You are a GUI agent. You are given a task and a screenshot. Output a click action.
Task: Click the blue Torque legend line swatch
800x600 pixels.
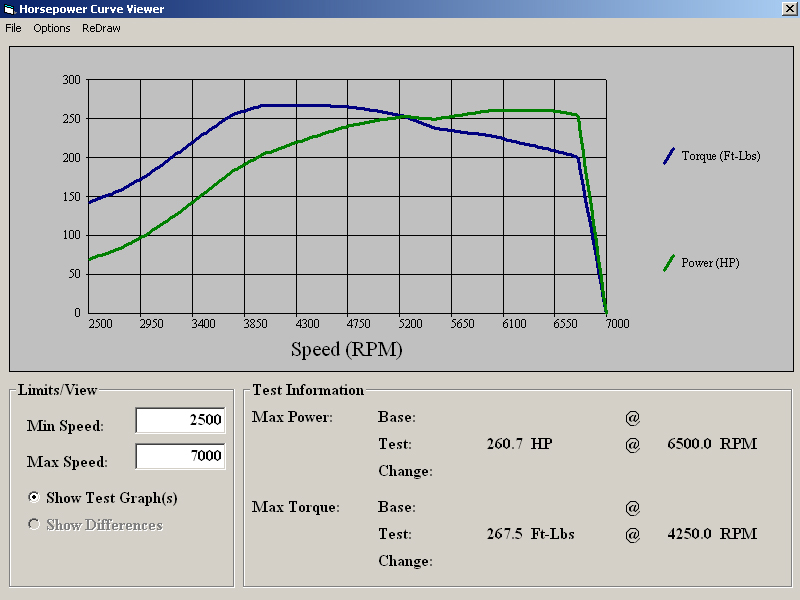pos(669,156)
